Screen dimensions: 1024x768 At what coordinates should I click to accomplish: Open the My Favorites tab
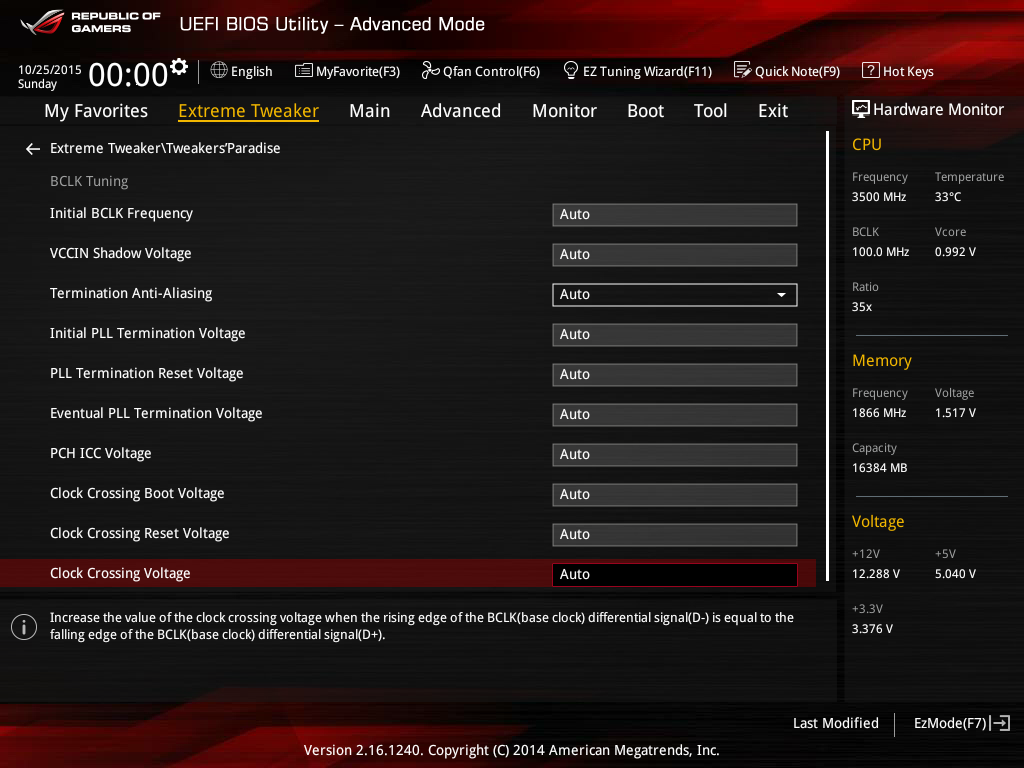click(96, 111)
